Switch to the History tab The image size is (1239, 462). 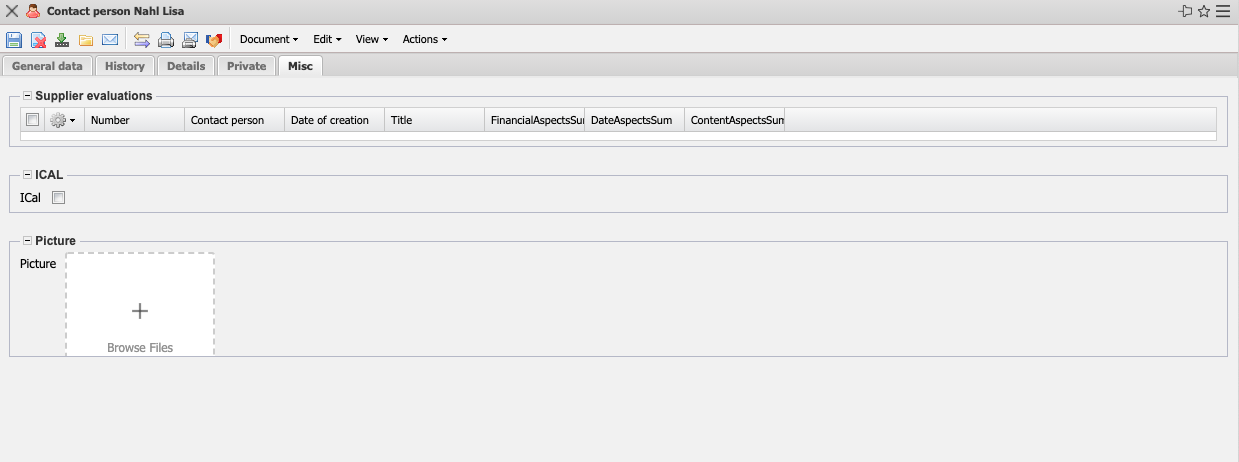click(125, 66)
